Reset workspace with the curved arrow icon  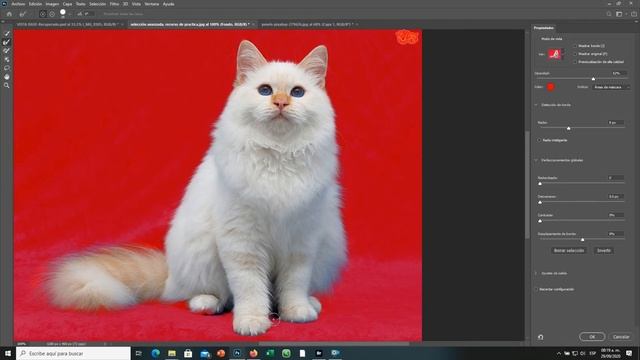[x=540, y=337]
